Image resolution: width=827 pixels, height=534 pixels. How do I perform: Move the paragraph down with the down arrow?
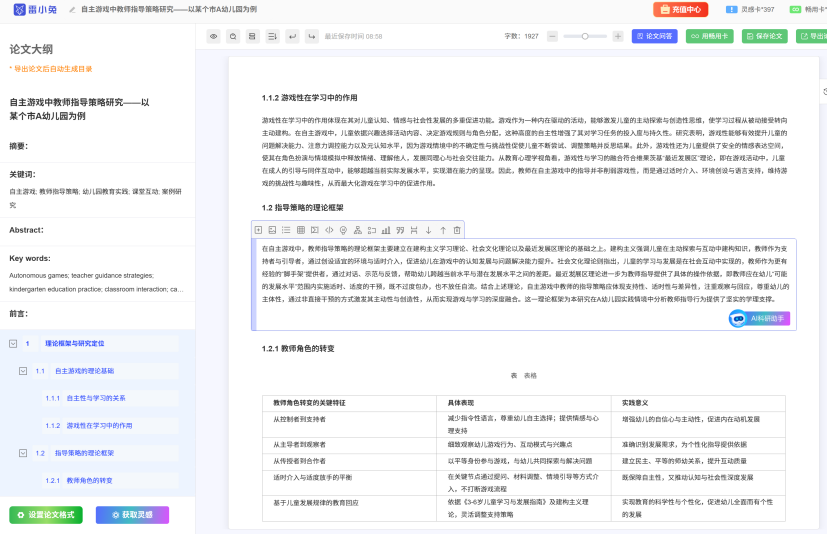428,230
